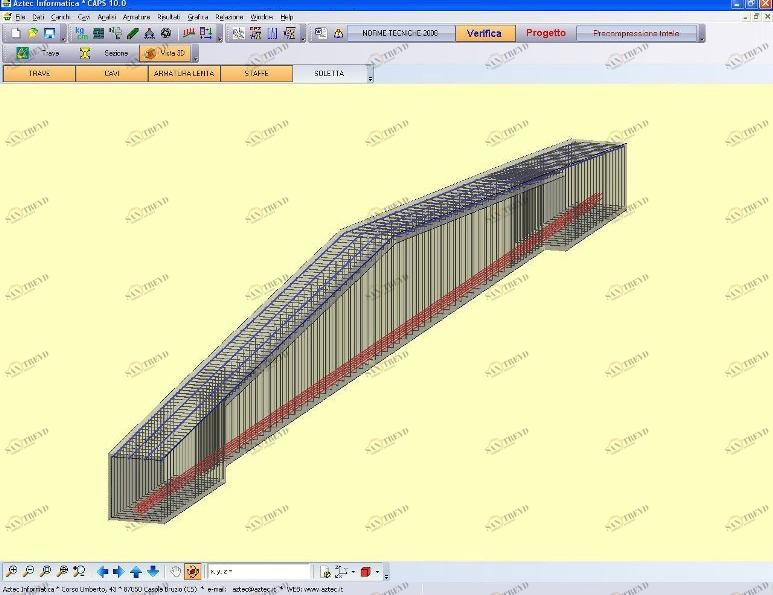The image size is (773, 595).
Task: Click the Progetto button
Action: tap(546, 33)
